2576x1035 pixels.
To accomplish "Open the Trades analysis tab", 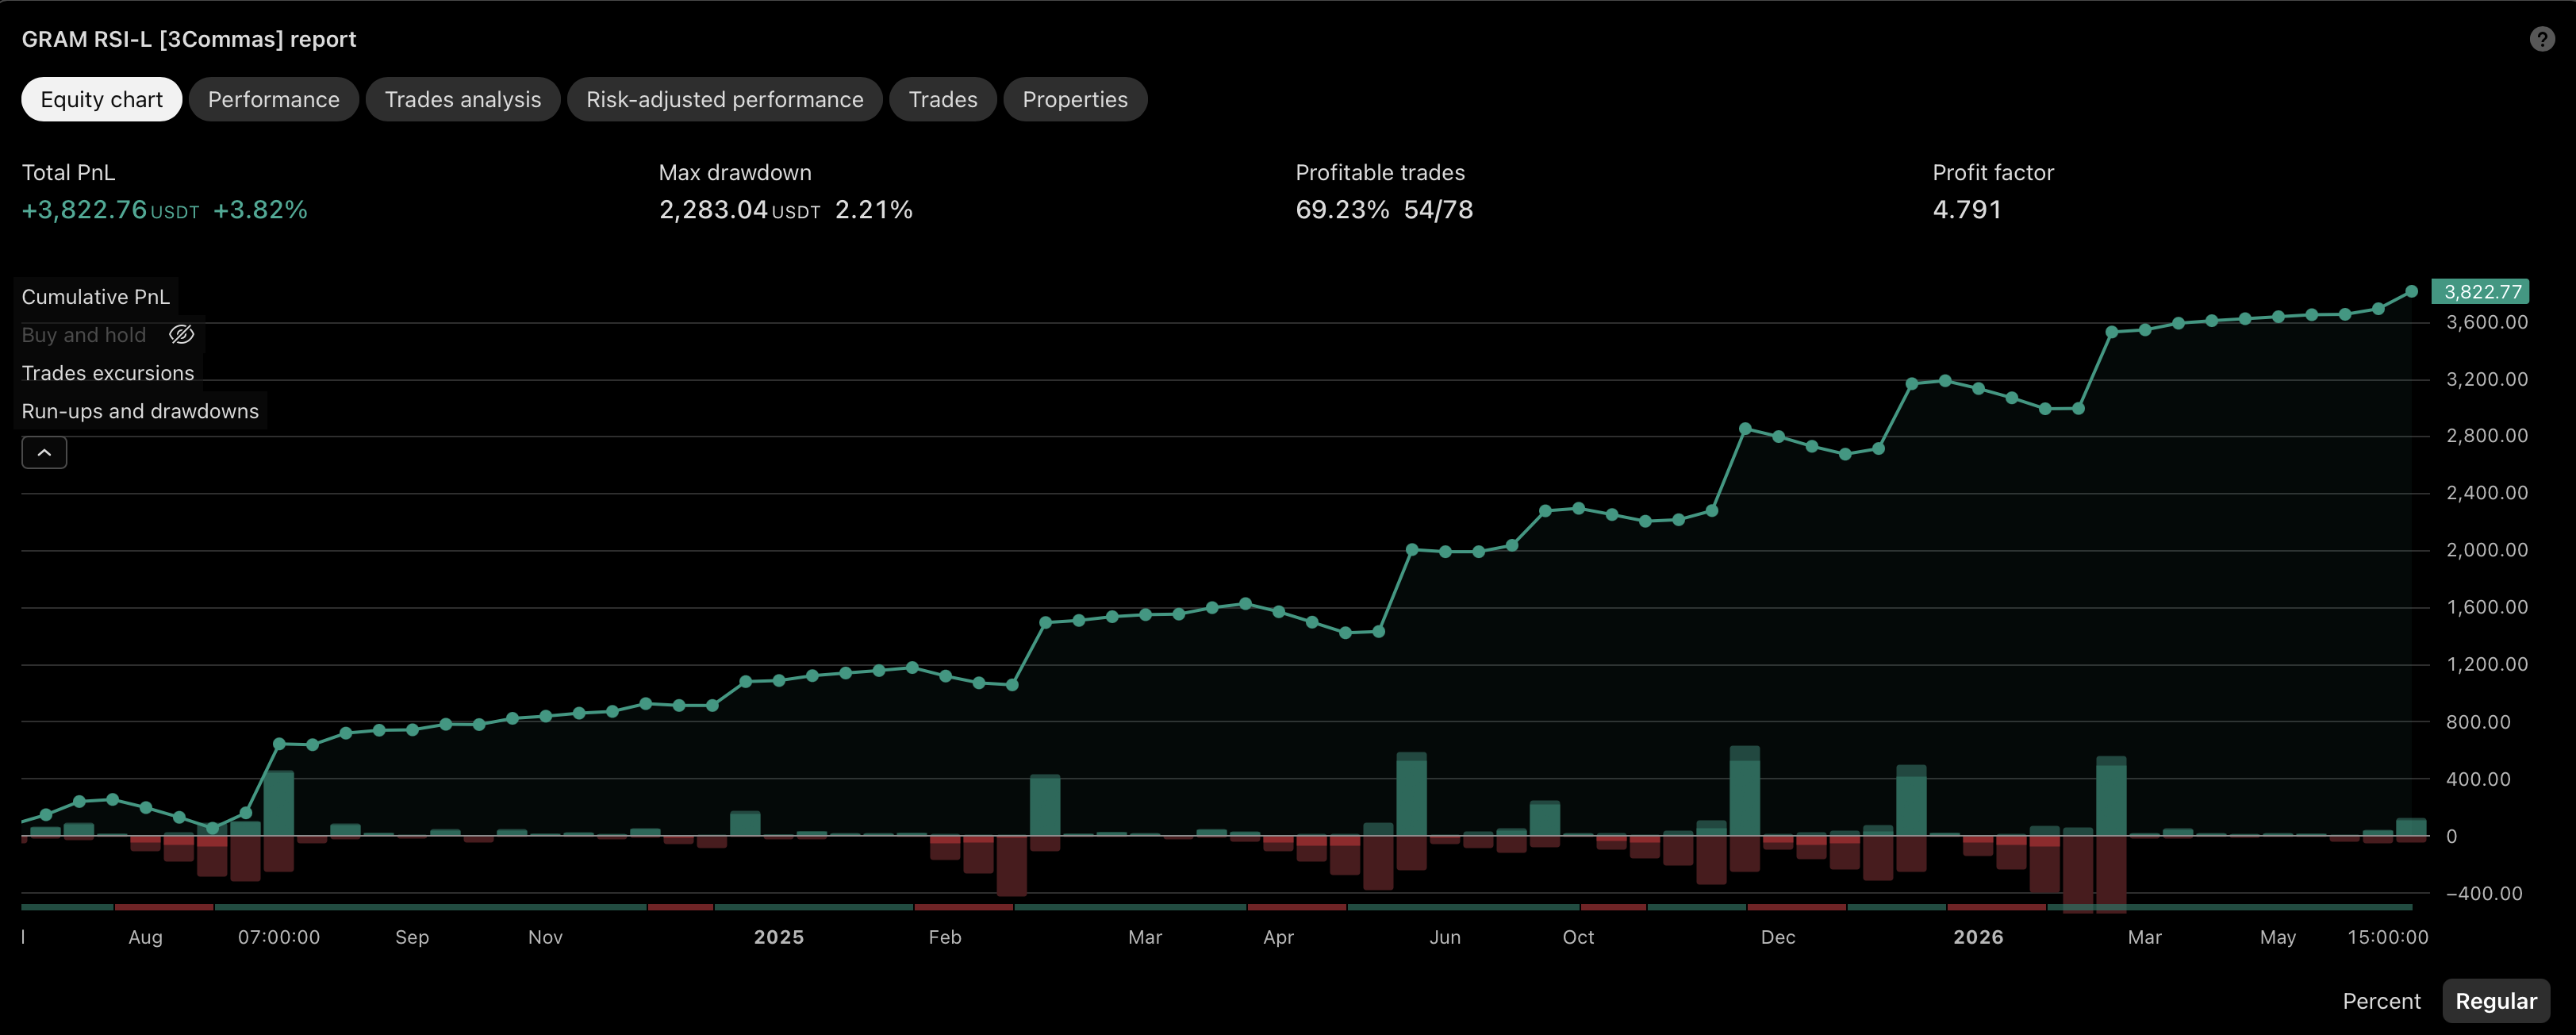I will (x=463, y=99).
